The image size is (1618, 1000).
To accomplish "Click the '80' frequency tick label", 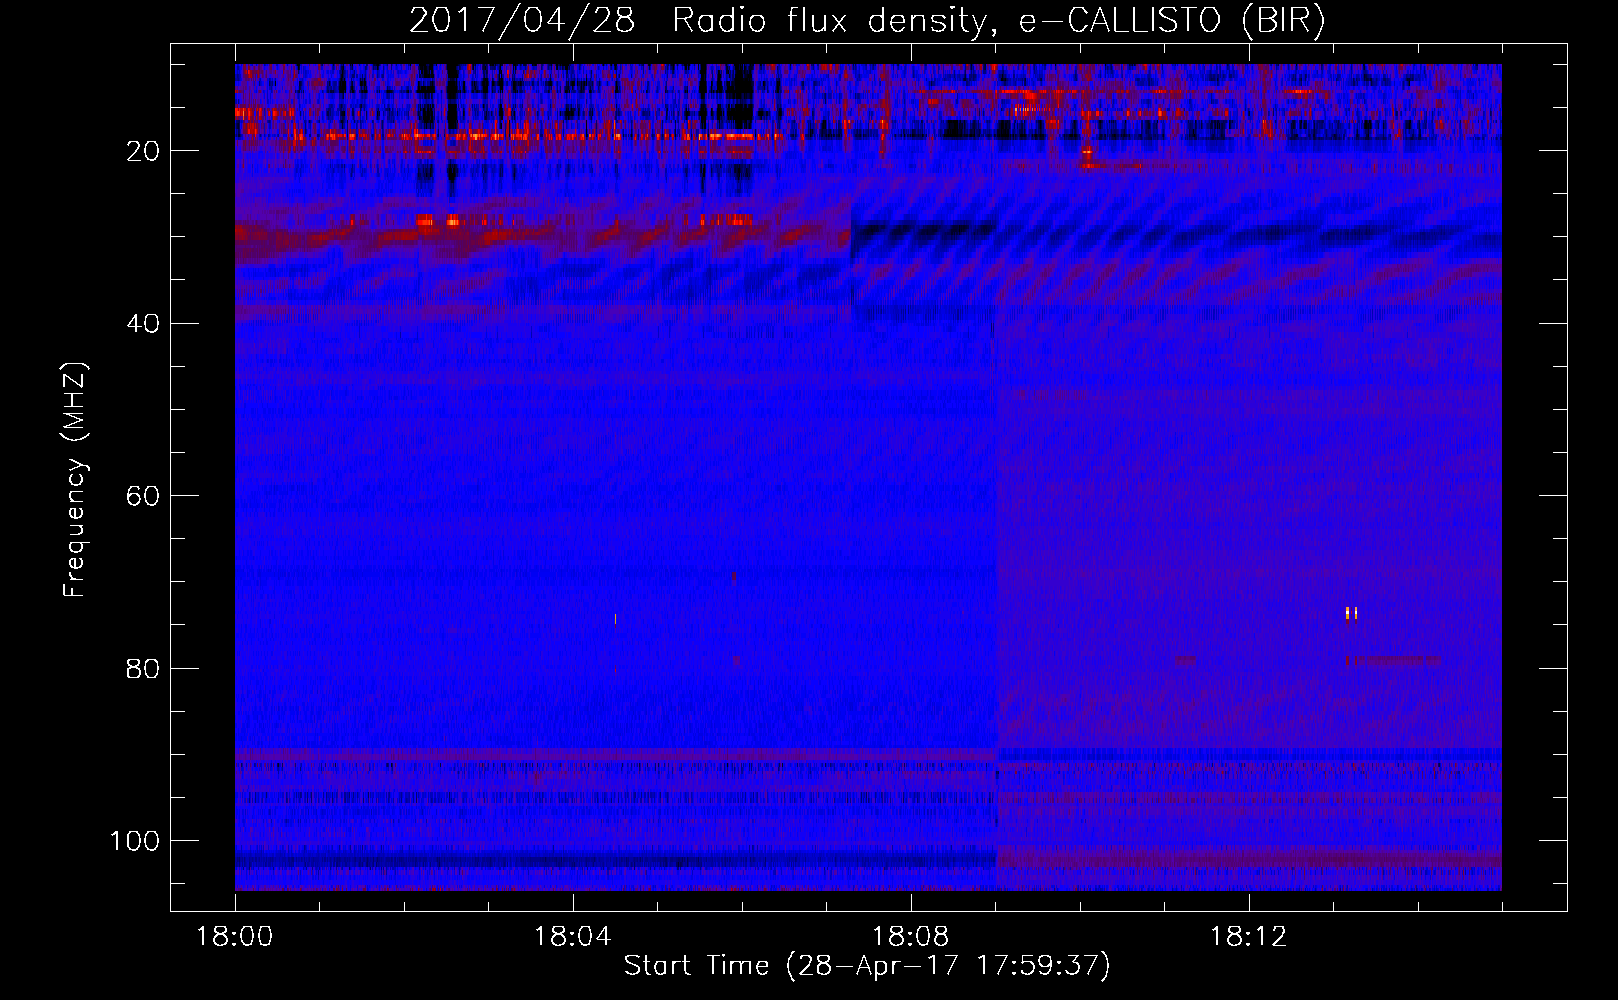I will pyautogui.click(x=143, y=668).
